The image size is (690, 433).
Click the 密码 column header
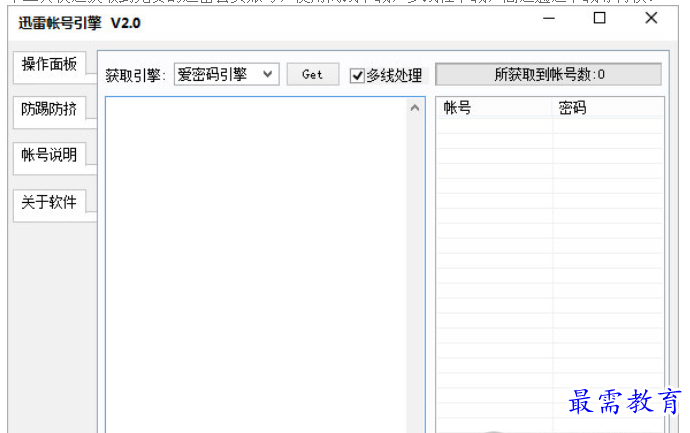point(607,108)
